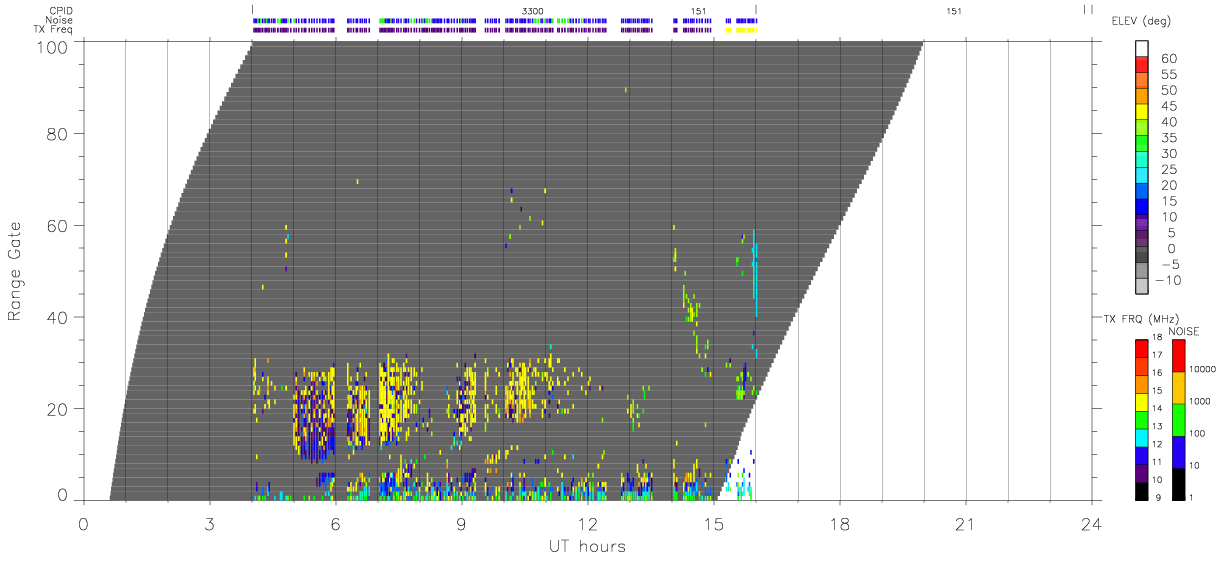Click the TX FRQ colorbar label '11'
The width and height of the screenshot is (1228, 567).
coord(1157,462)
